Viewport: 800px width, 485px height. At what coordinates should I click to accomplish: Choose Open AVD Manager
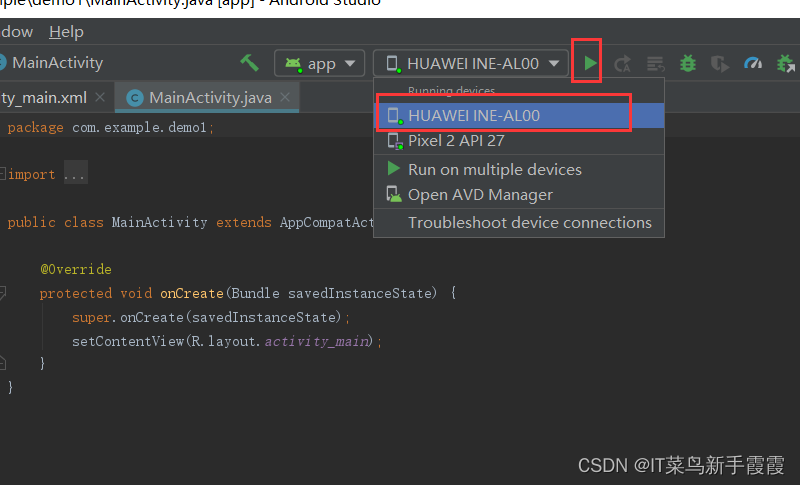pyautogui.click(x=519, y=195)
